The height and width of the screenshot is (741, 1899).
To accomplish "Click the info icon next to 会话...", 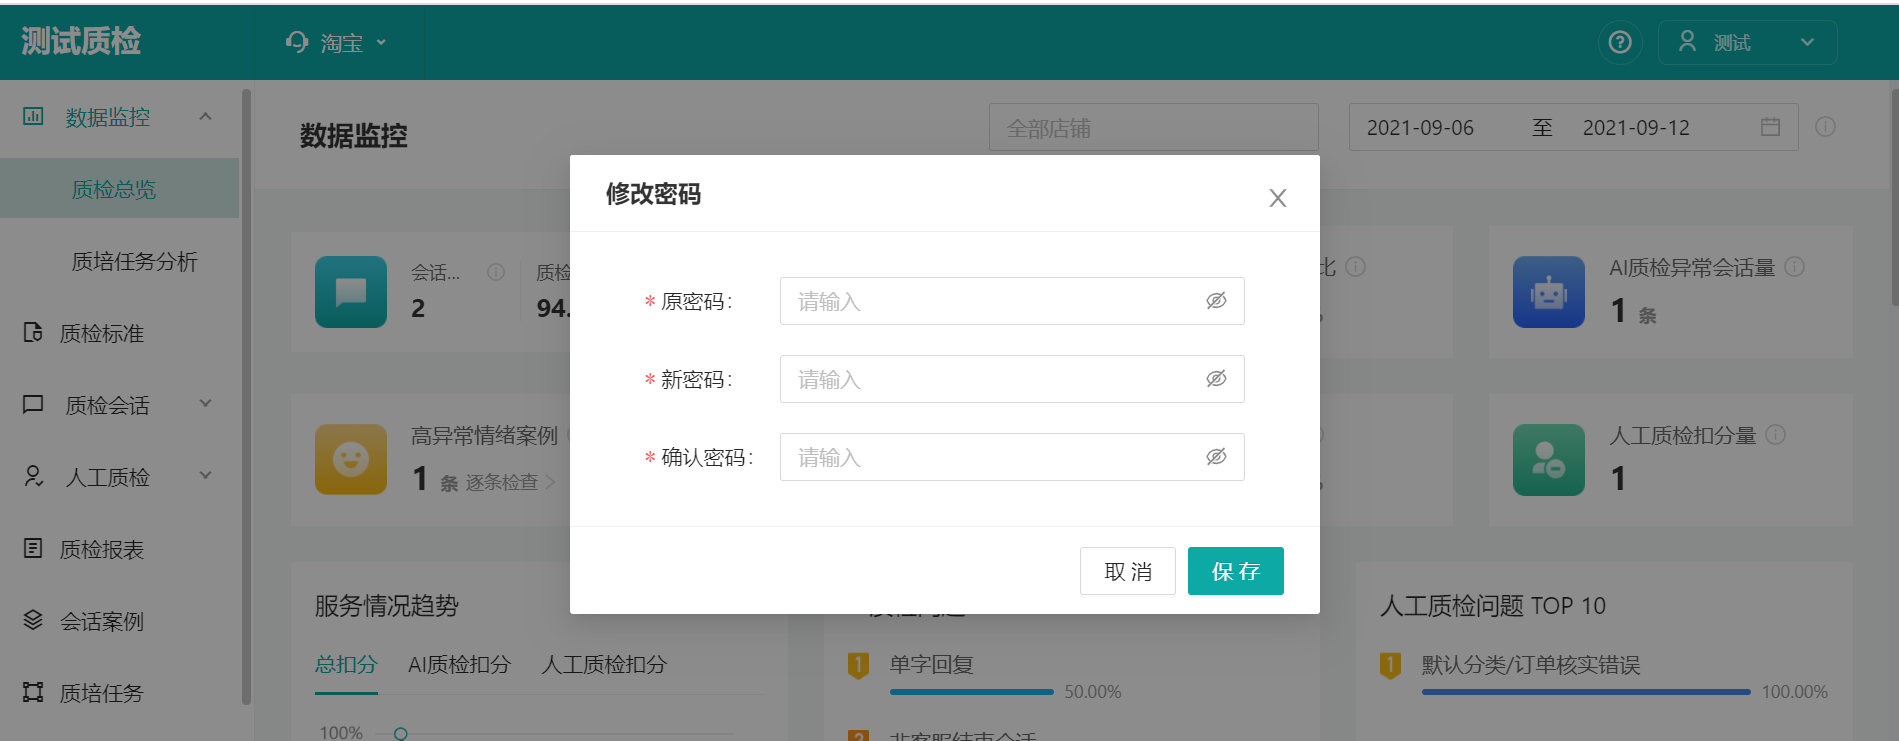I will (496, 272).
